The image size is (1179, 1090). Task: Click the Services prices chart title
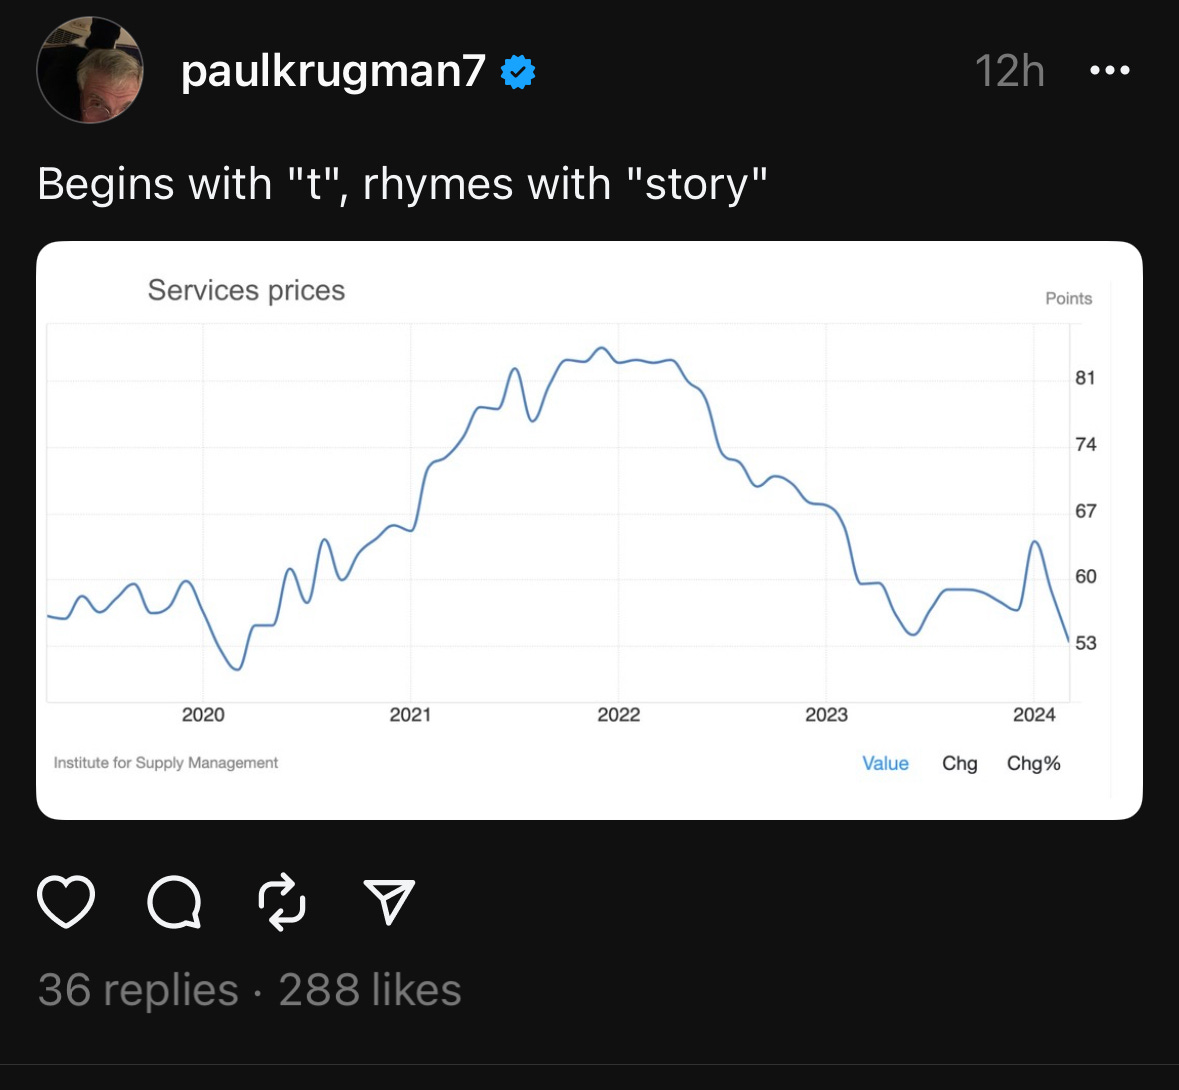pyautogui.click(x=246, y=290)
